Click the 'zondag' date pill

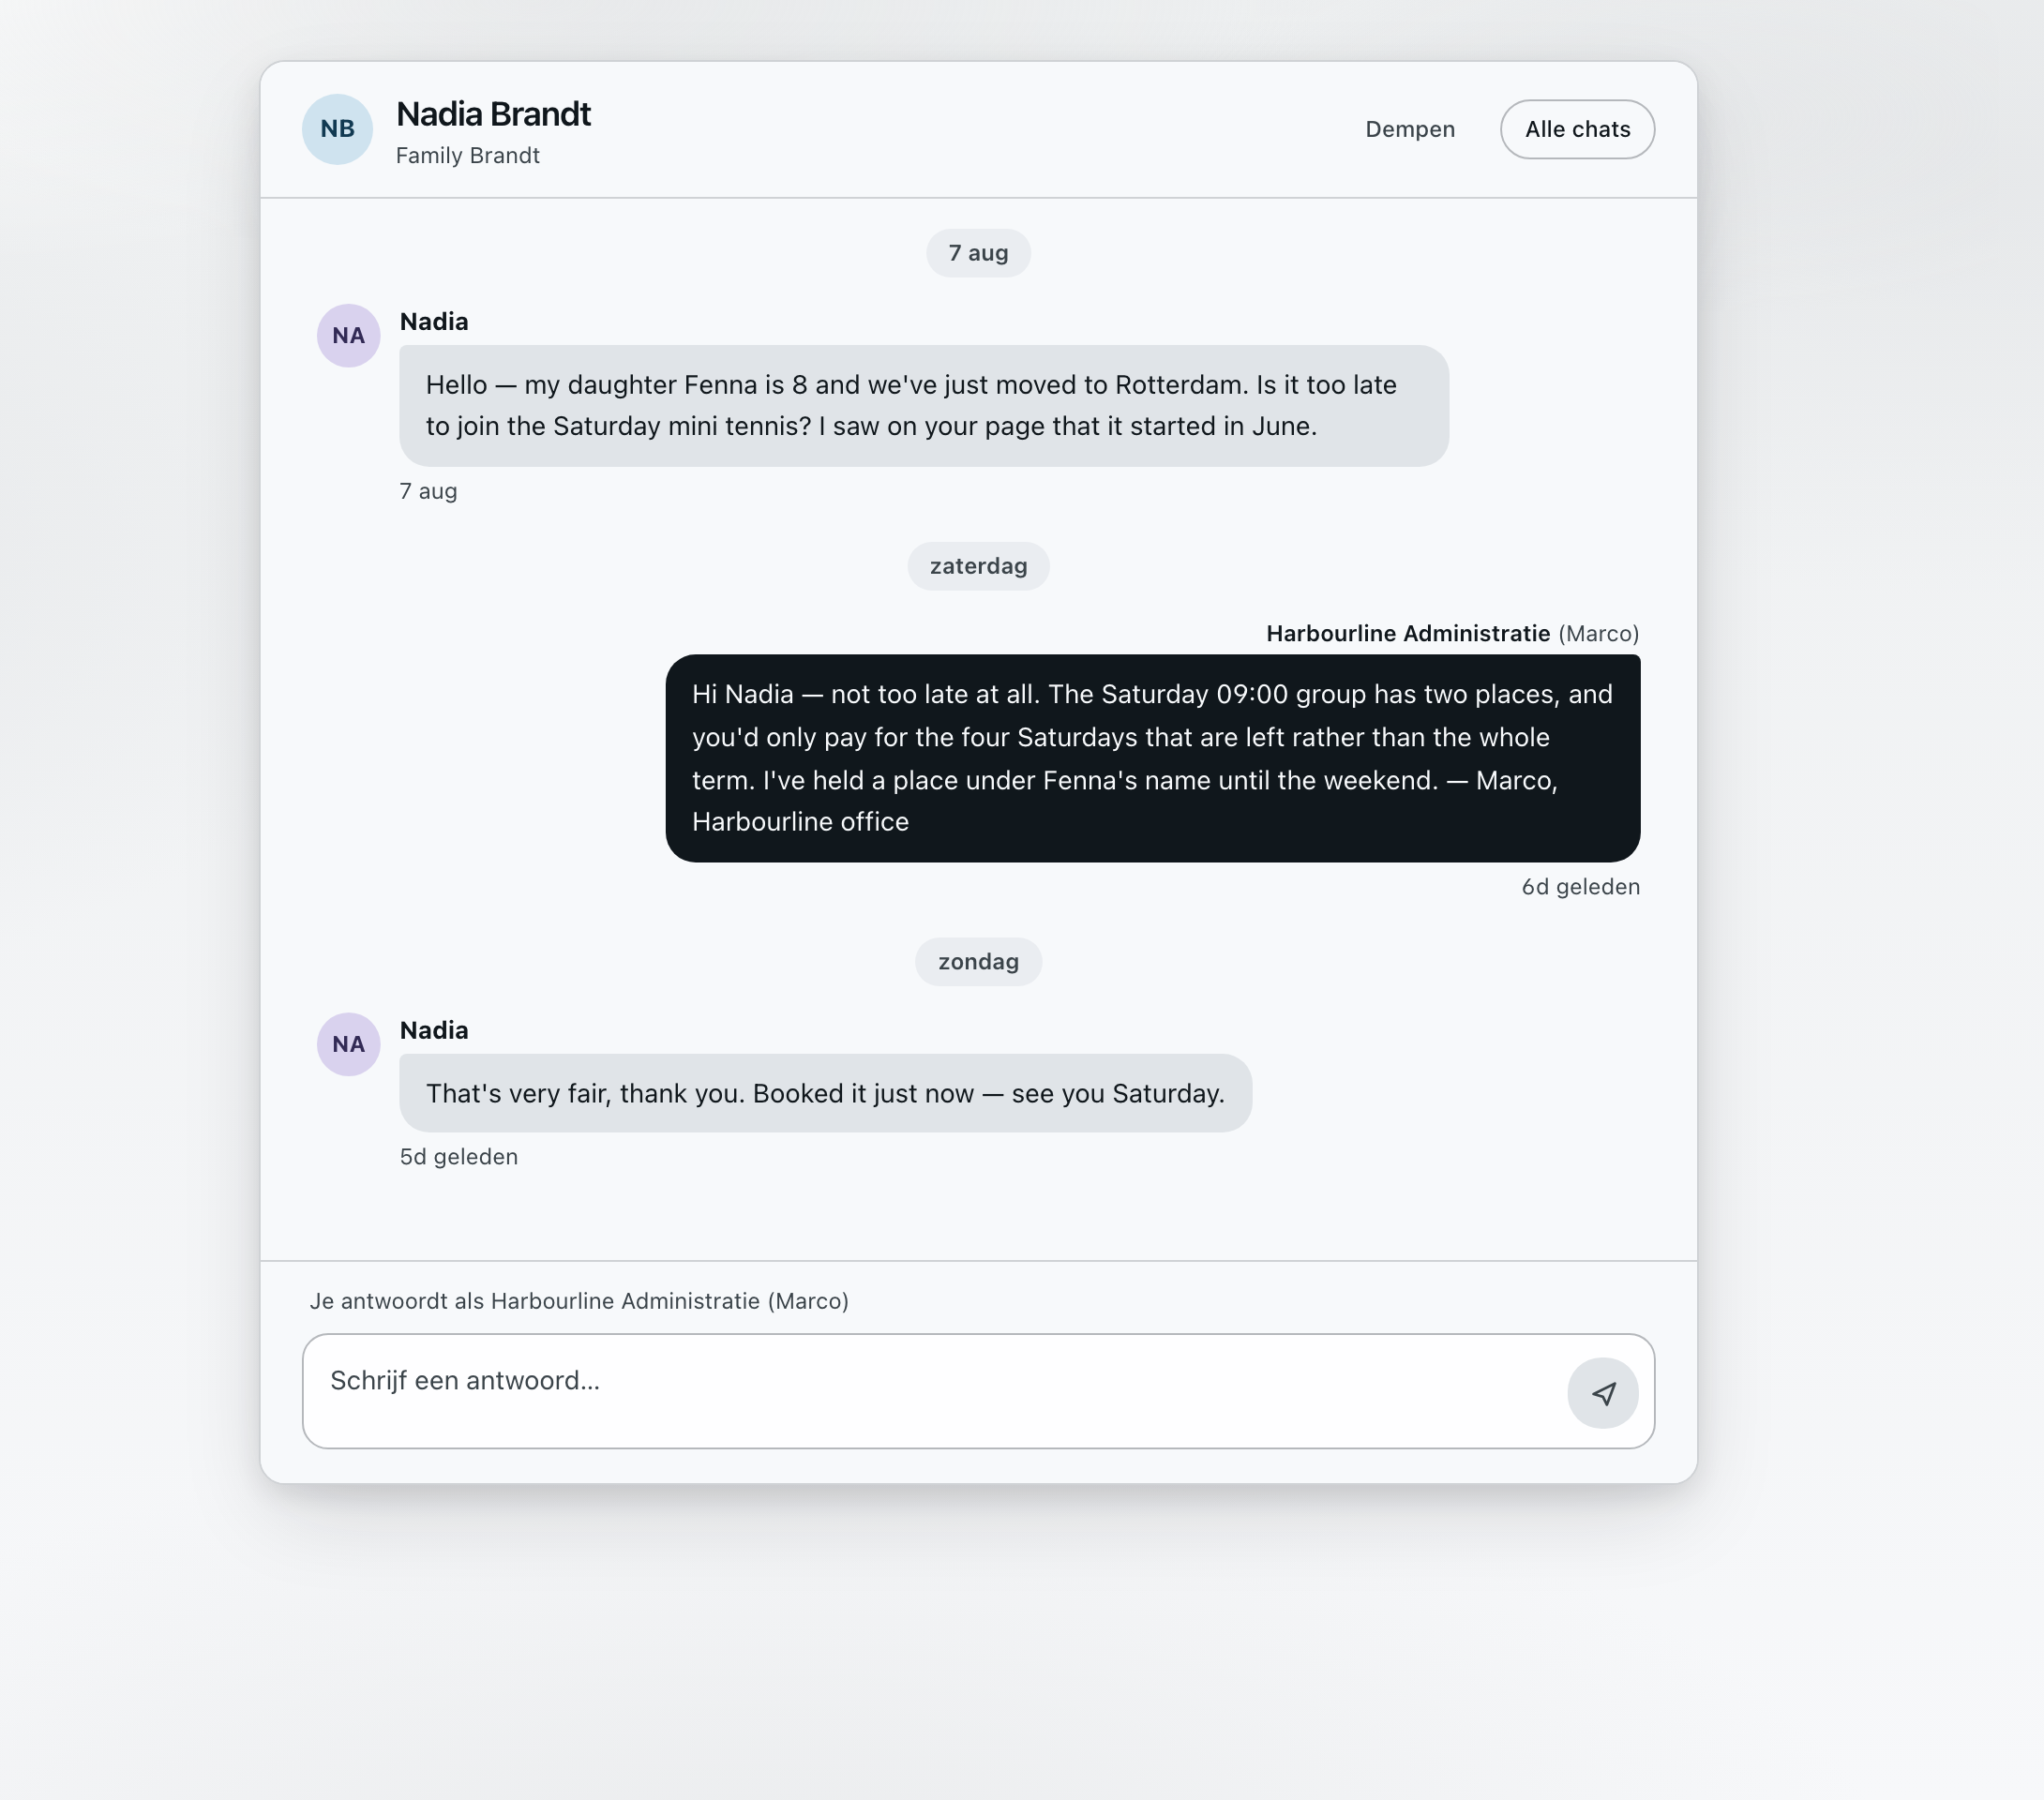click(x=978, y=962)
